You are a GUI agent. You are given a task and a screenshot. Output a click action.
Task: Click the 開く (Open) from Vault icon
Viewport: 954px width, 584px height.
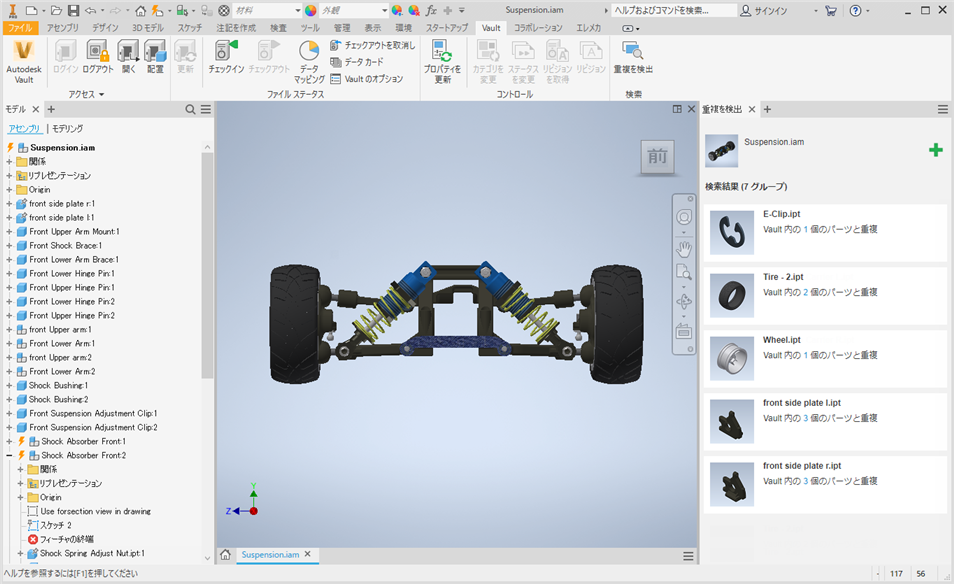coord(128,51)
